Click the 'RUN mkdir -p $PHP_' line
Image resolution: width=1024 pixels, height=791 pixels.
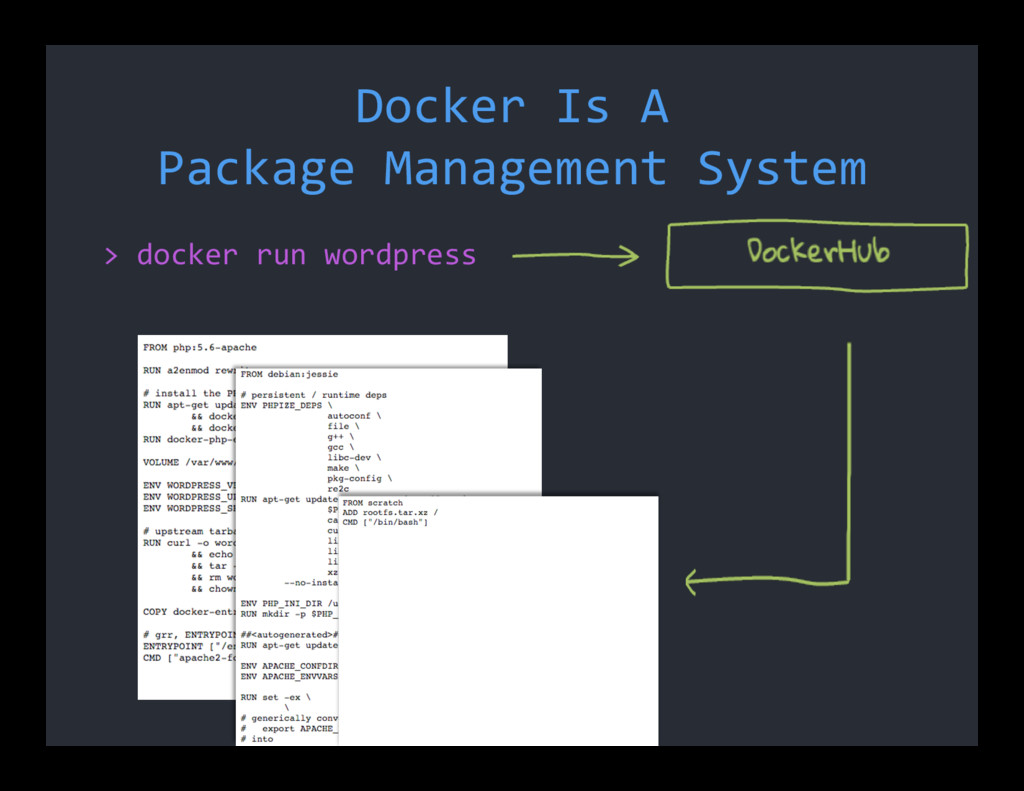coord(289,614)
